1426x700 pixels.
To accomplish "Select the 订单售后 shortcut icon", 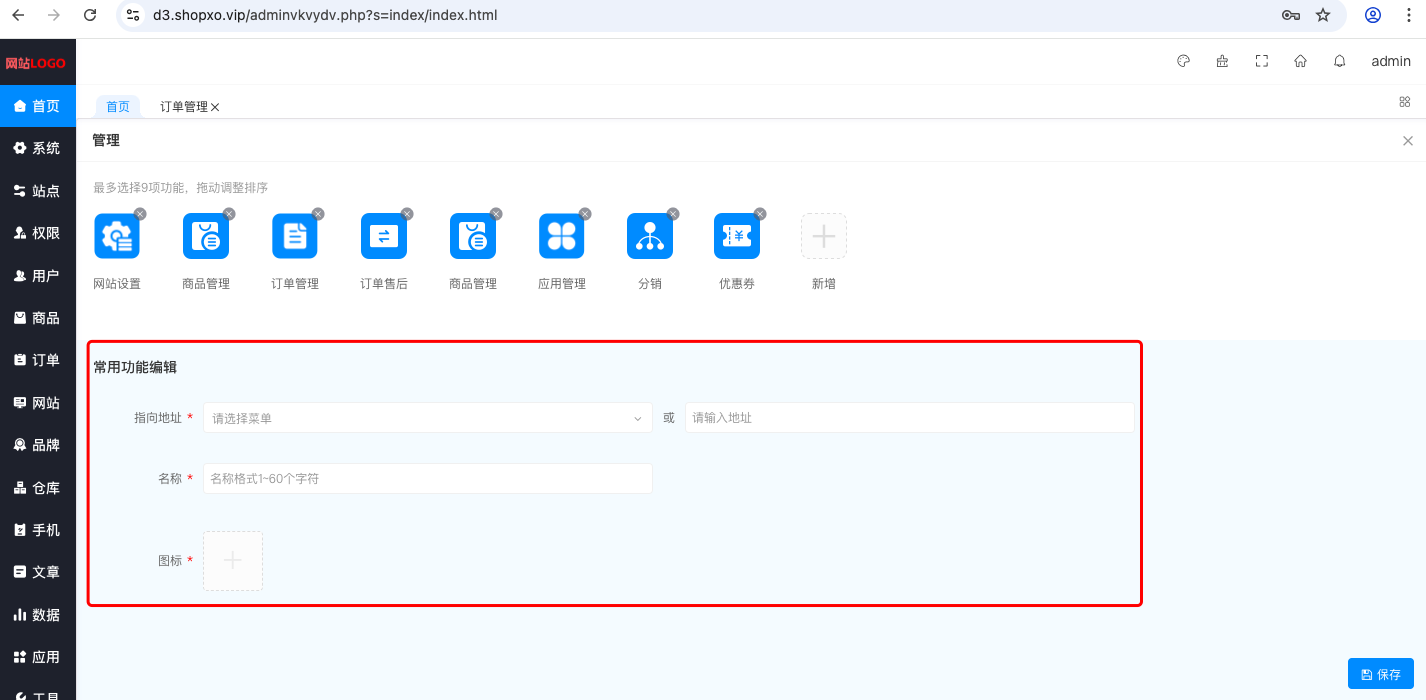I will [384, 236].
